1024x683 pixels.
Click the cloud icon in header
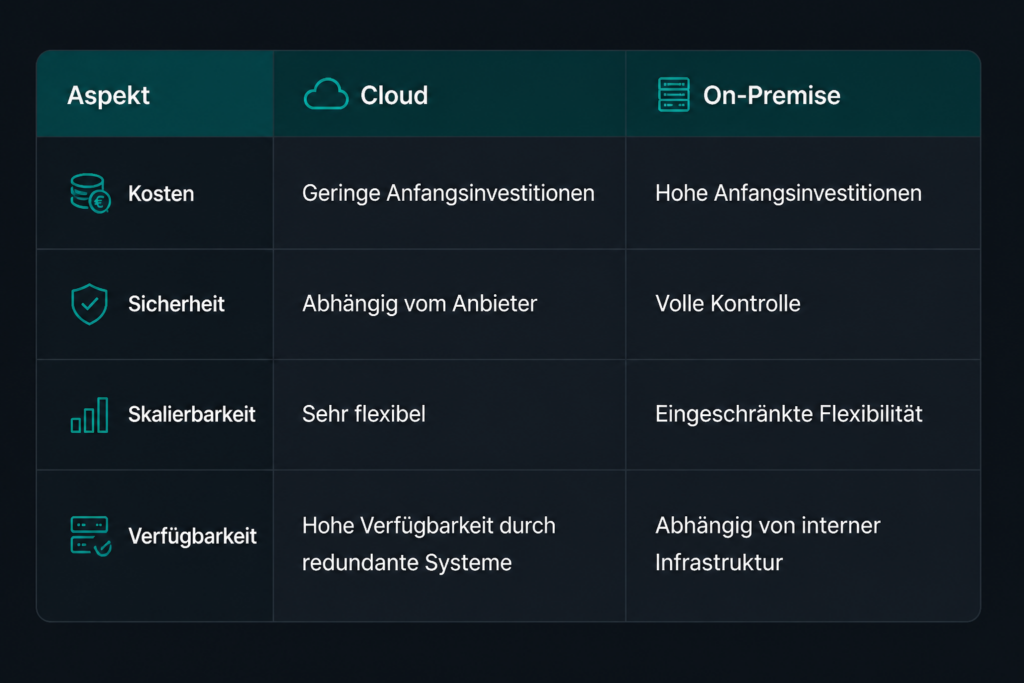326,94
